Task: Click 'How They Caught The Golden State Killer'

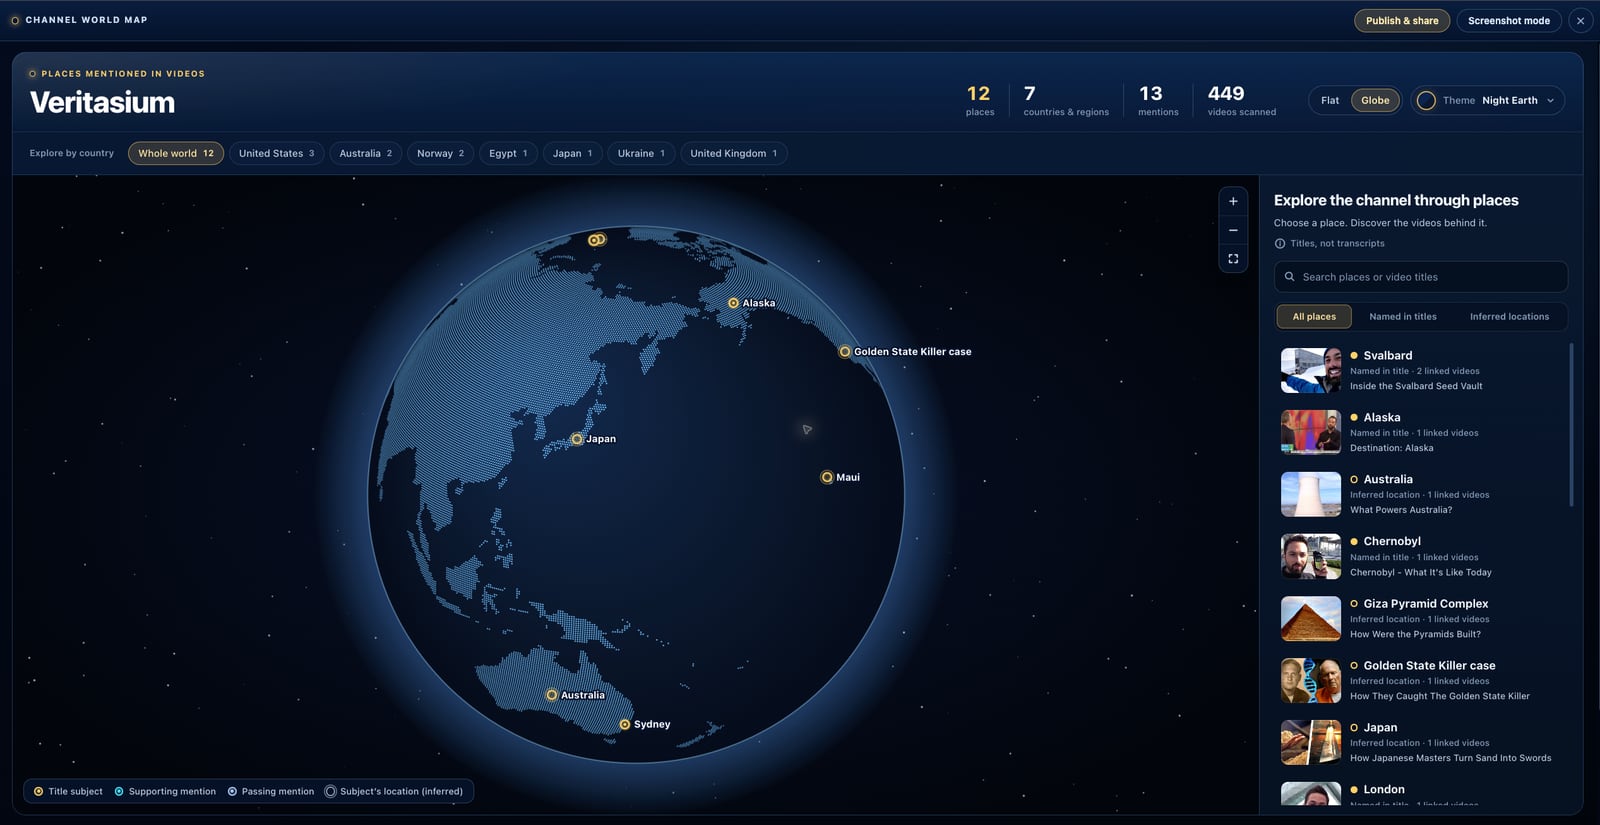Action: [x=1440, y=696]
